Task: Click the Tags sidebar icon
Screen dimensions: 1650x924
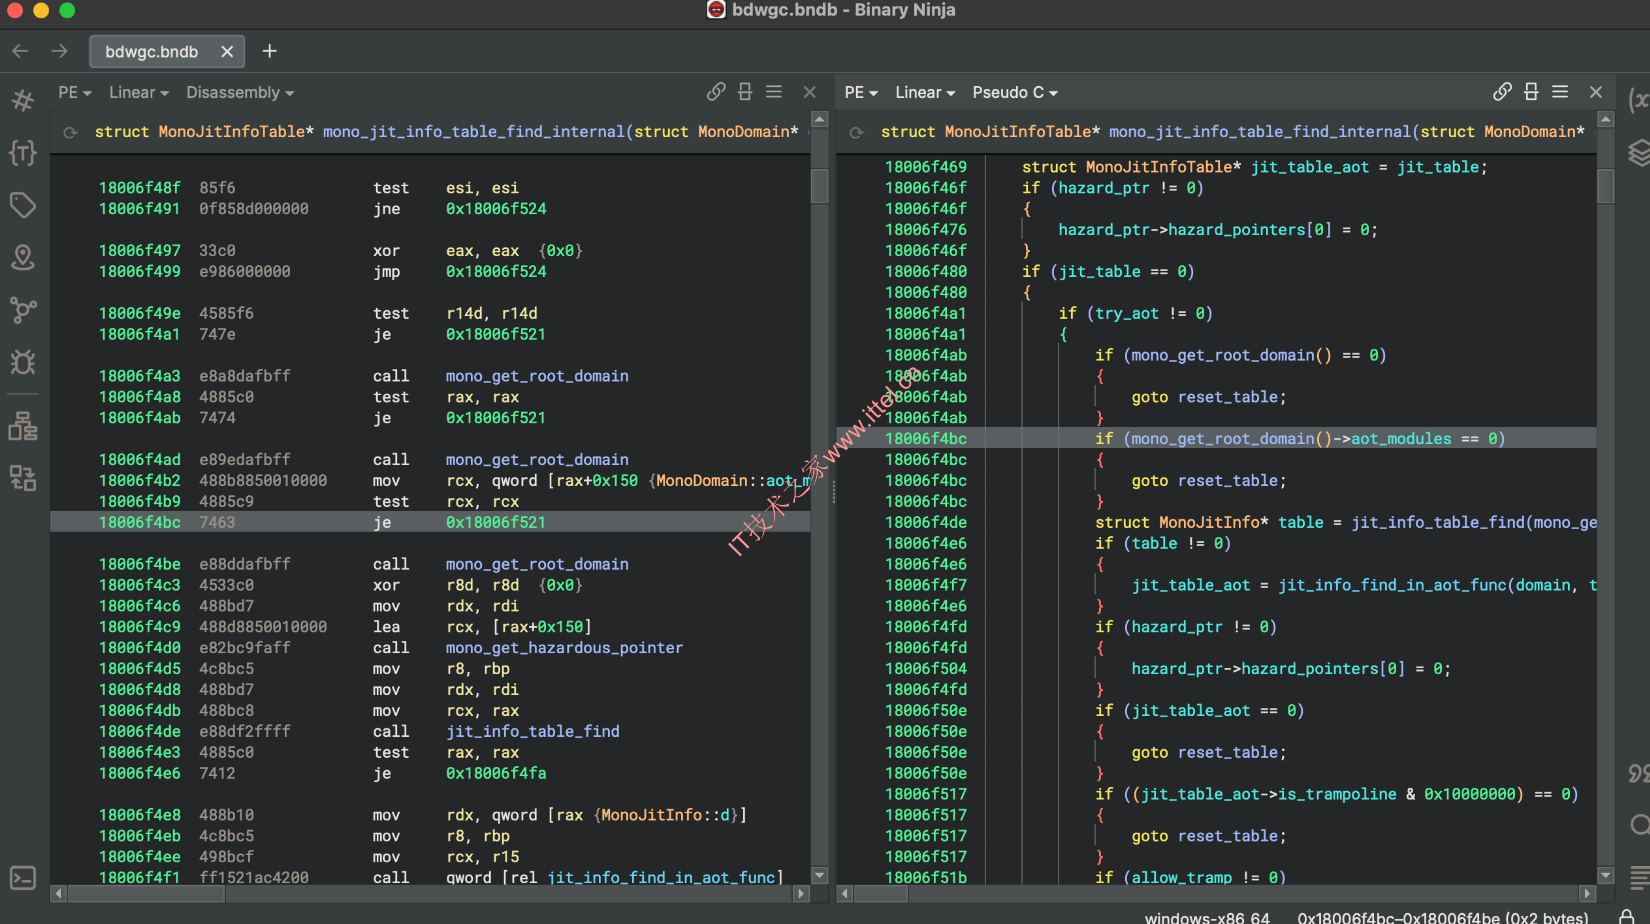Action: click(23, 205)
